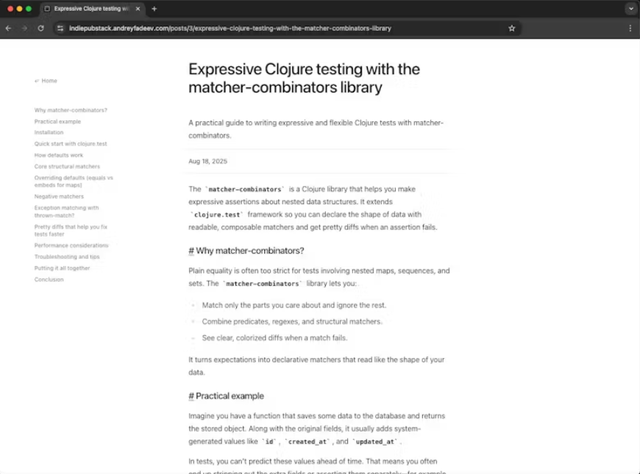Click the # anchor before Why matcher-combinators? heading
Viewport: 640px width, 474px height.
pos(191,251)
